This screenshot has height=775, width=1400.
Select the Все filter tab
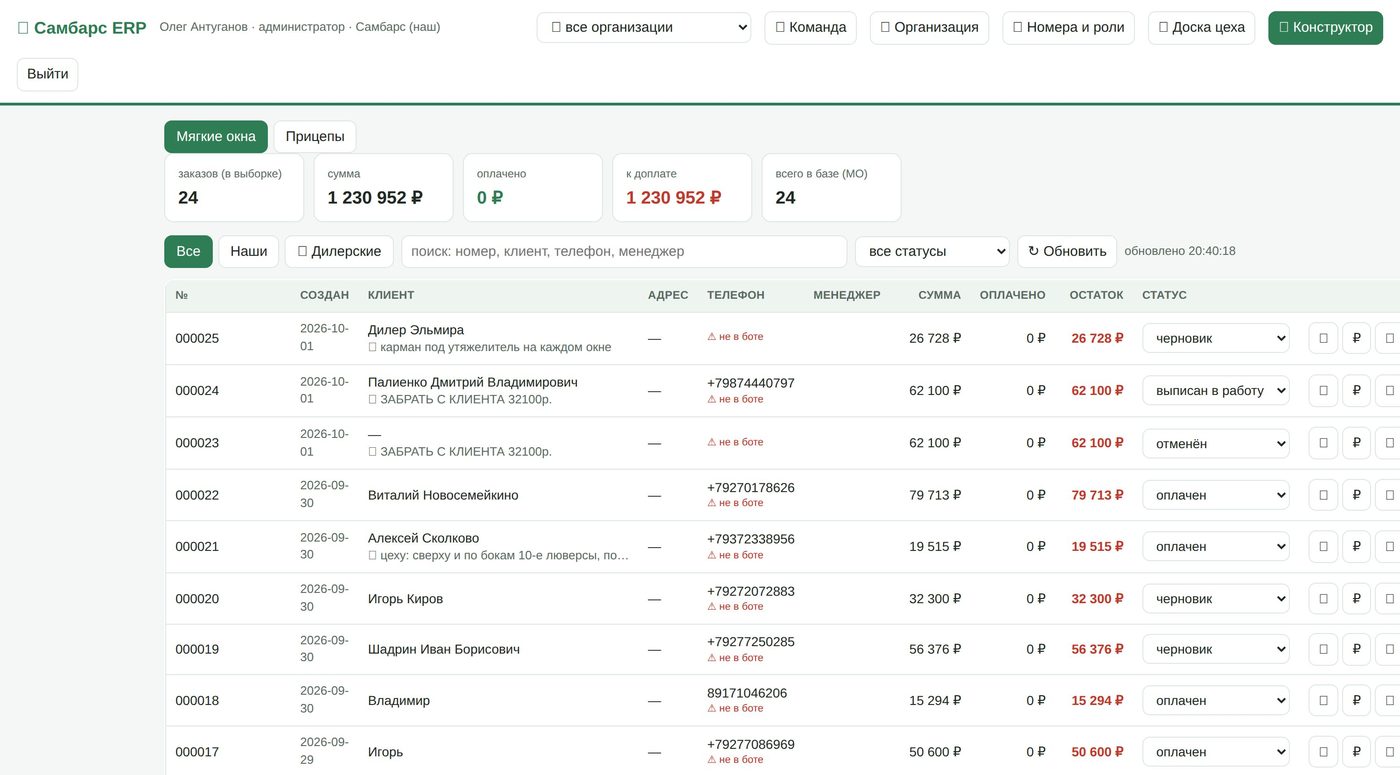point(189,251)
